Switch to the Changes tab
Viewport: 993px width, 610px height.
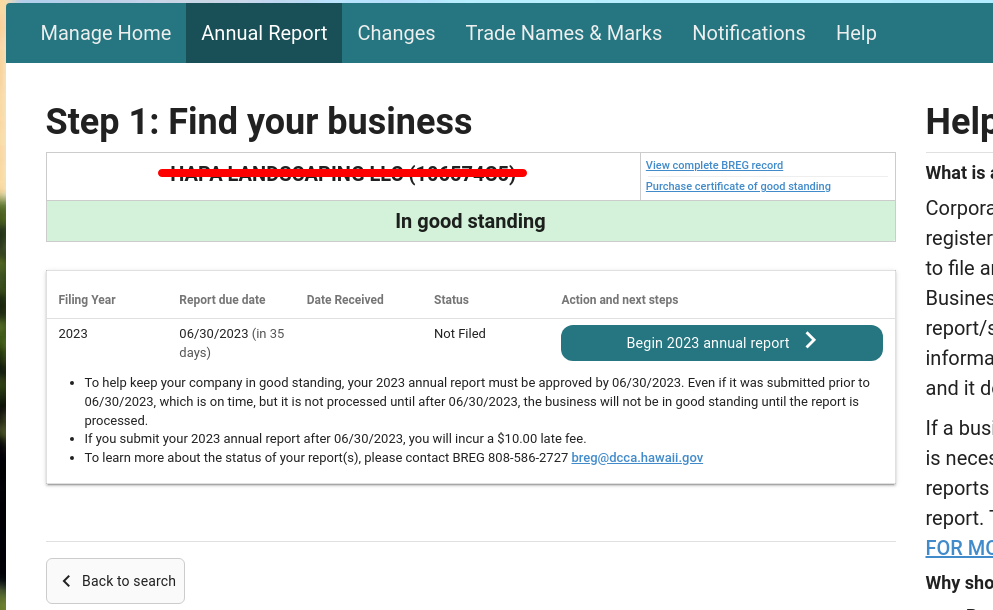click(x=396, y=33)
